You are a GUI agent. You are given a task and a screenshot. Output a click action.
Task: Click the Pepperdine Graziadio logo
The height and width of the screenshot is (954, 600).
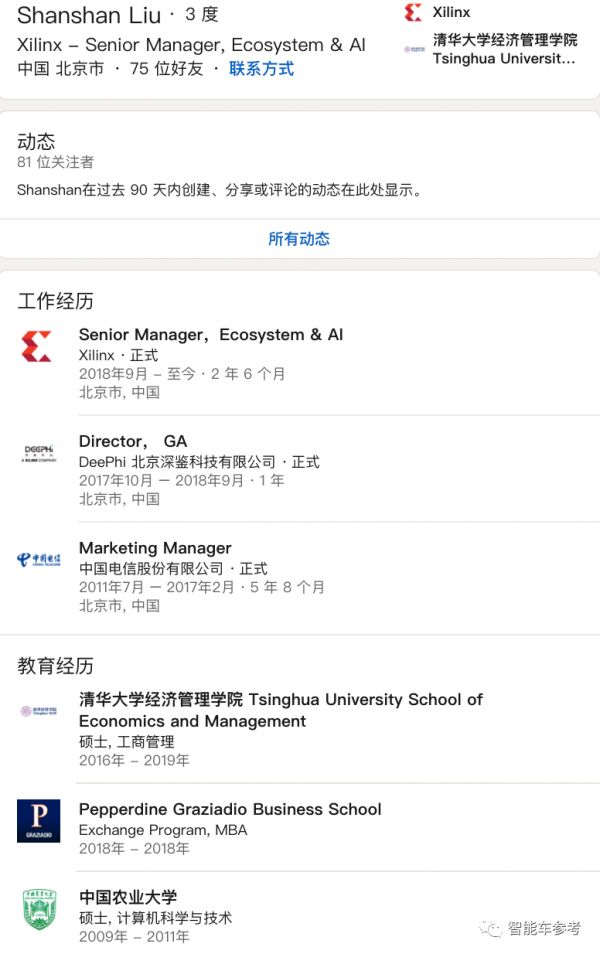tap(38, 820)
